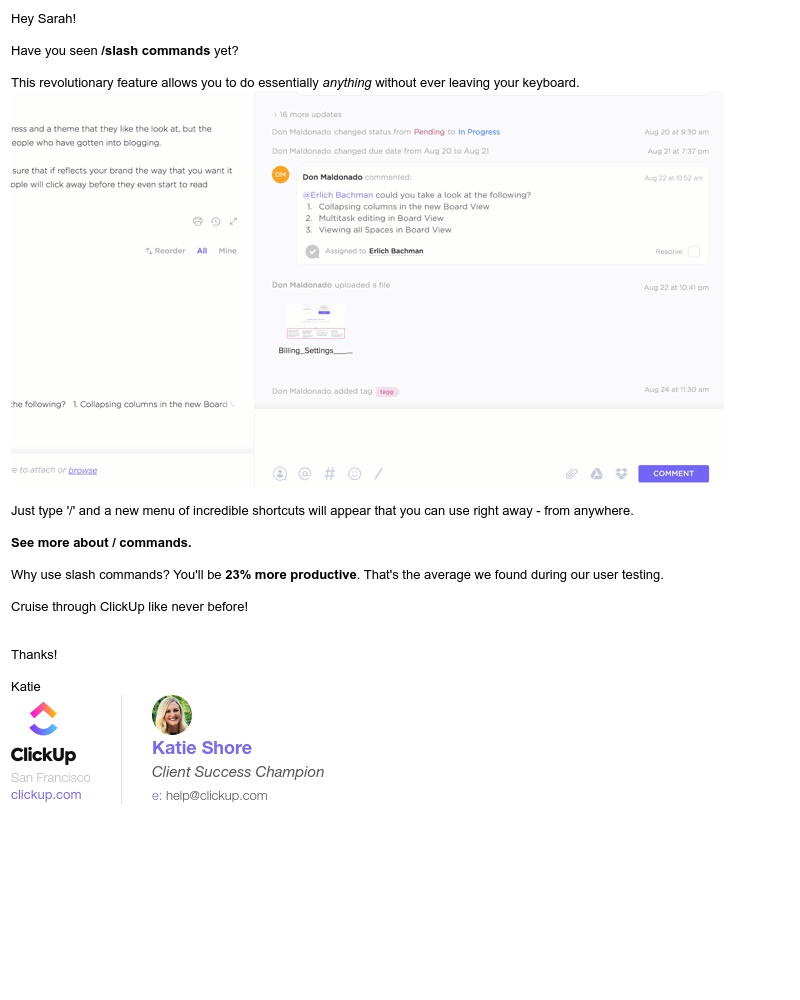Image resolution: width=800 pixels, height=1000 pixels.
Task: Click the expand arrows icon
Action: coord(233,221)
